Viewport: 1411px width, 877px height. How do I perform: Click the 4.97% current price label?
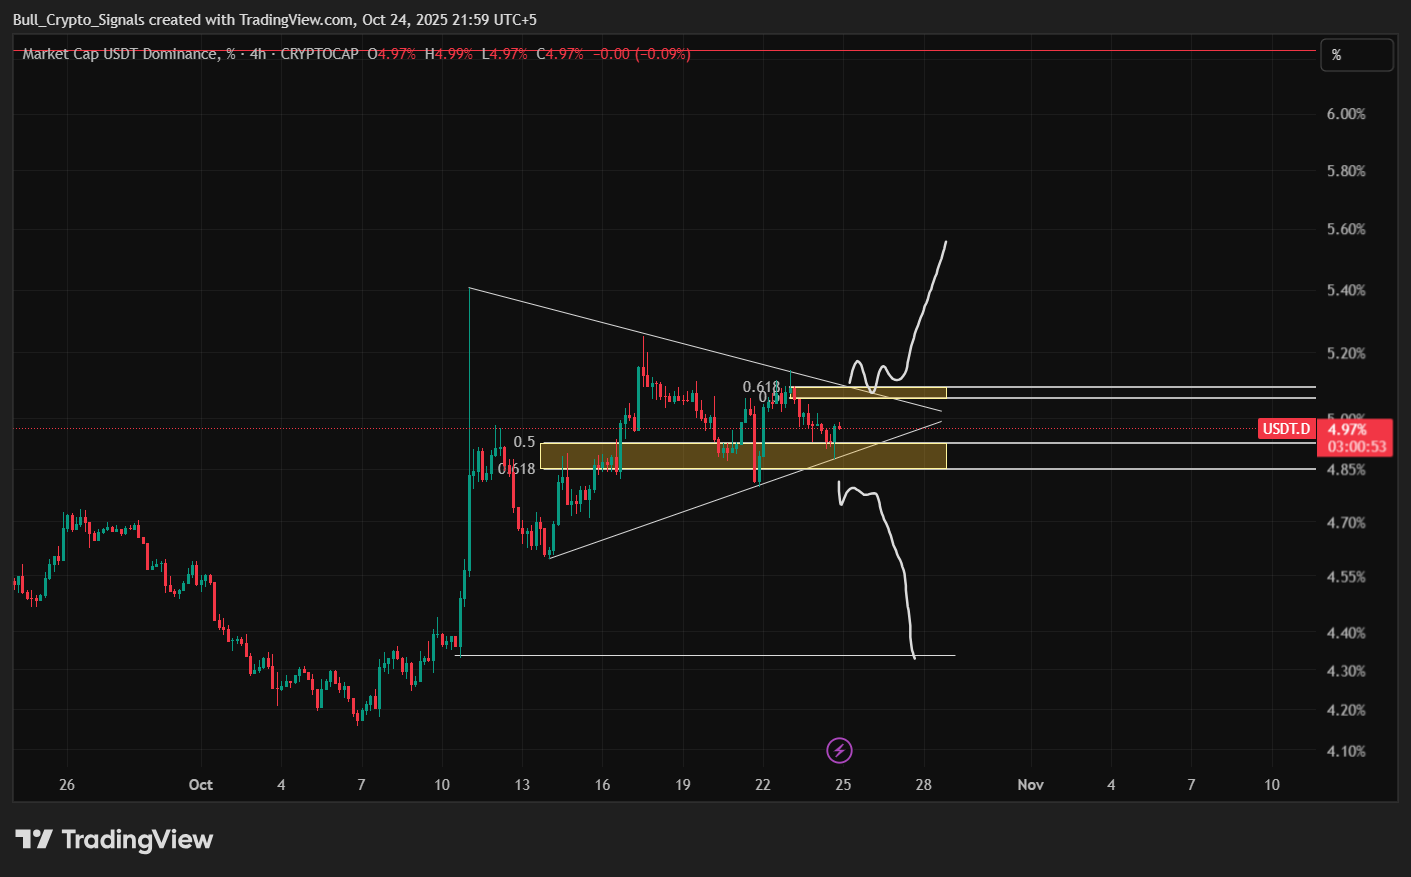pyautogui.click(x=1347, y=430)
